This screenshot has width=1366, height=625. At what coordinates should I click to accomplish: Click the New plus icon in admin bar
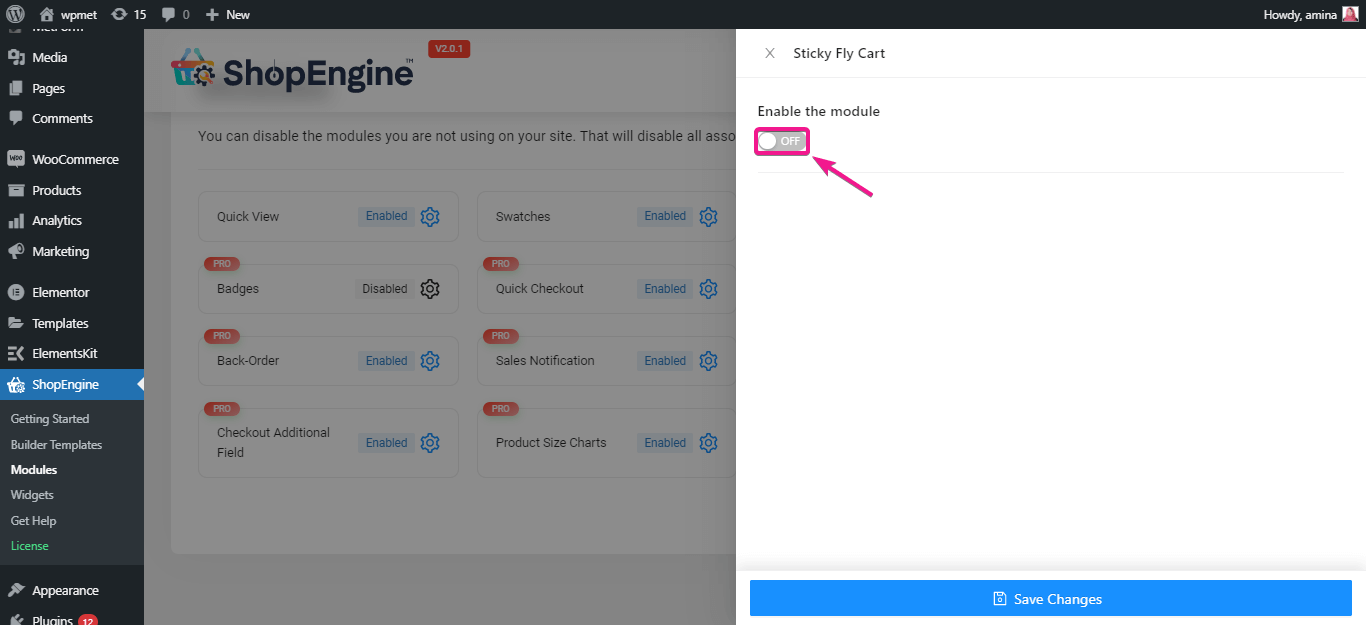[212, 14]
